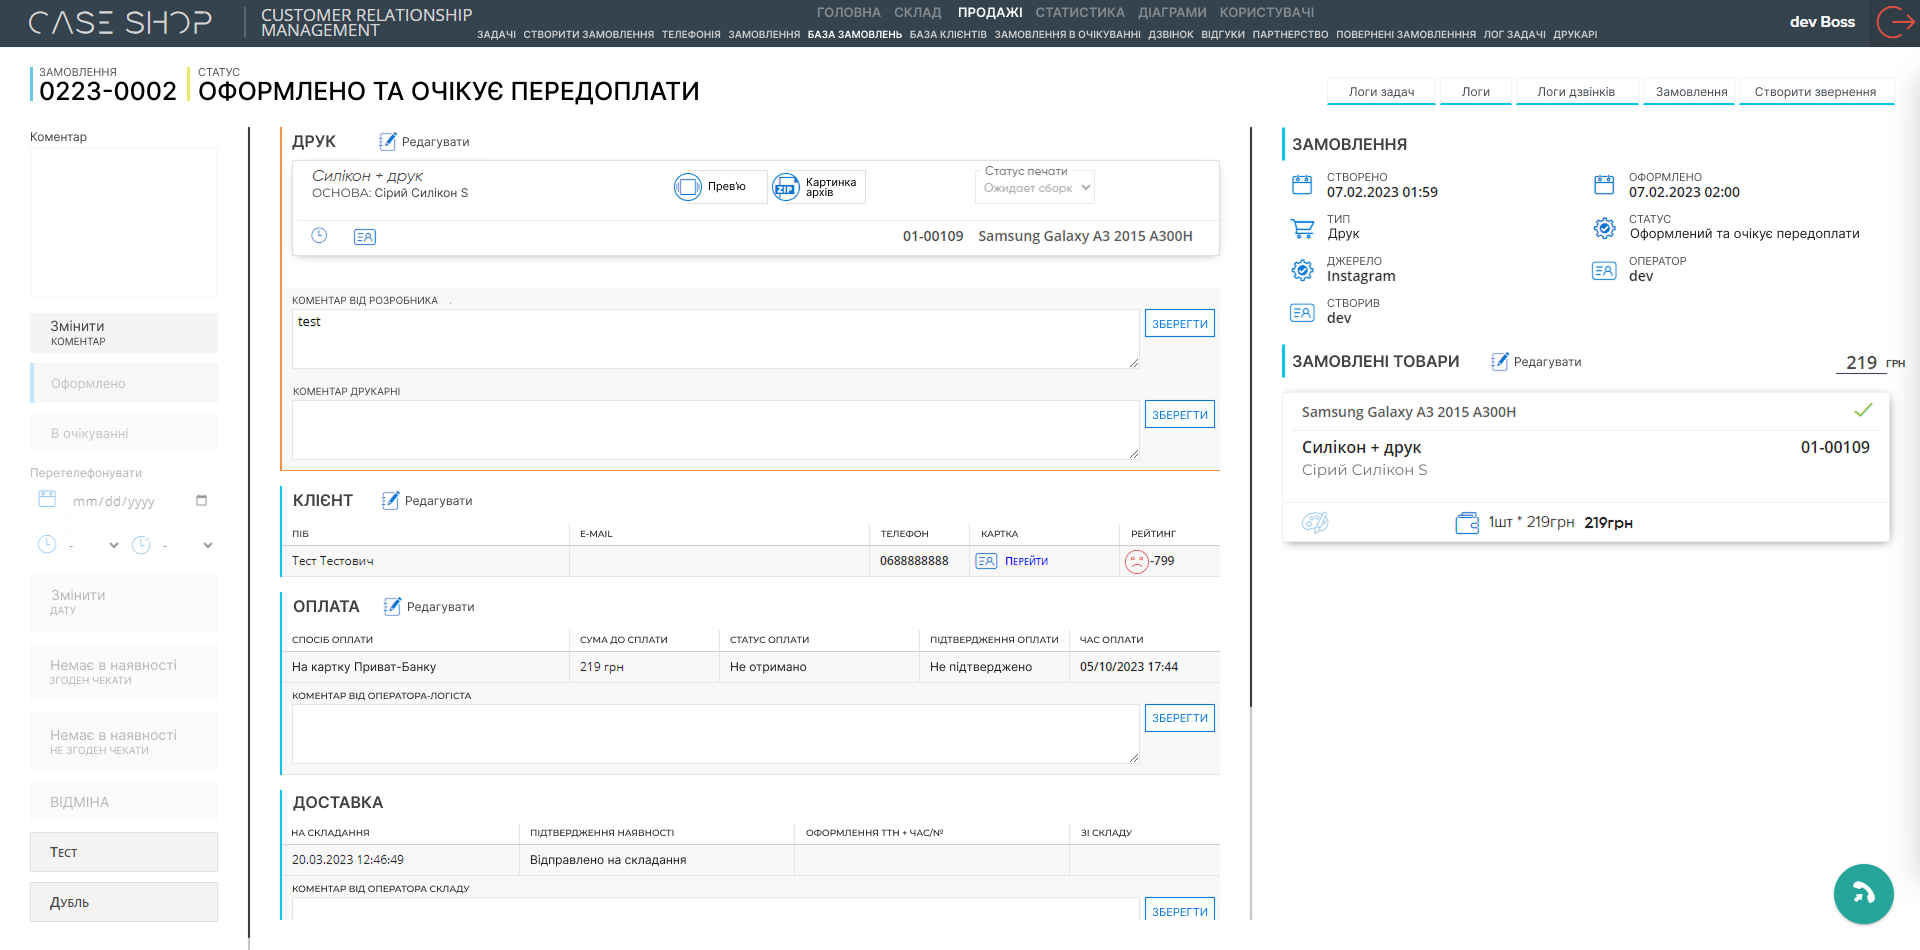Download Картинка архів zip icon

(786, 187)
